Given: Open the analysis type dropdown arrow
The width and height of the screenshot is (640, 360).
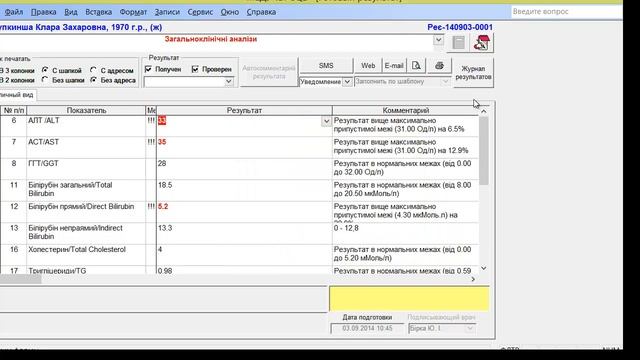Looking at the screenshot, I should tap(438, 40).
